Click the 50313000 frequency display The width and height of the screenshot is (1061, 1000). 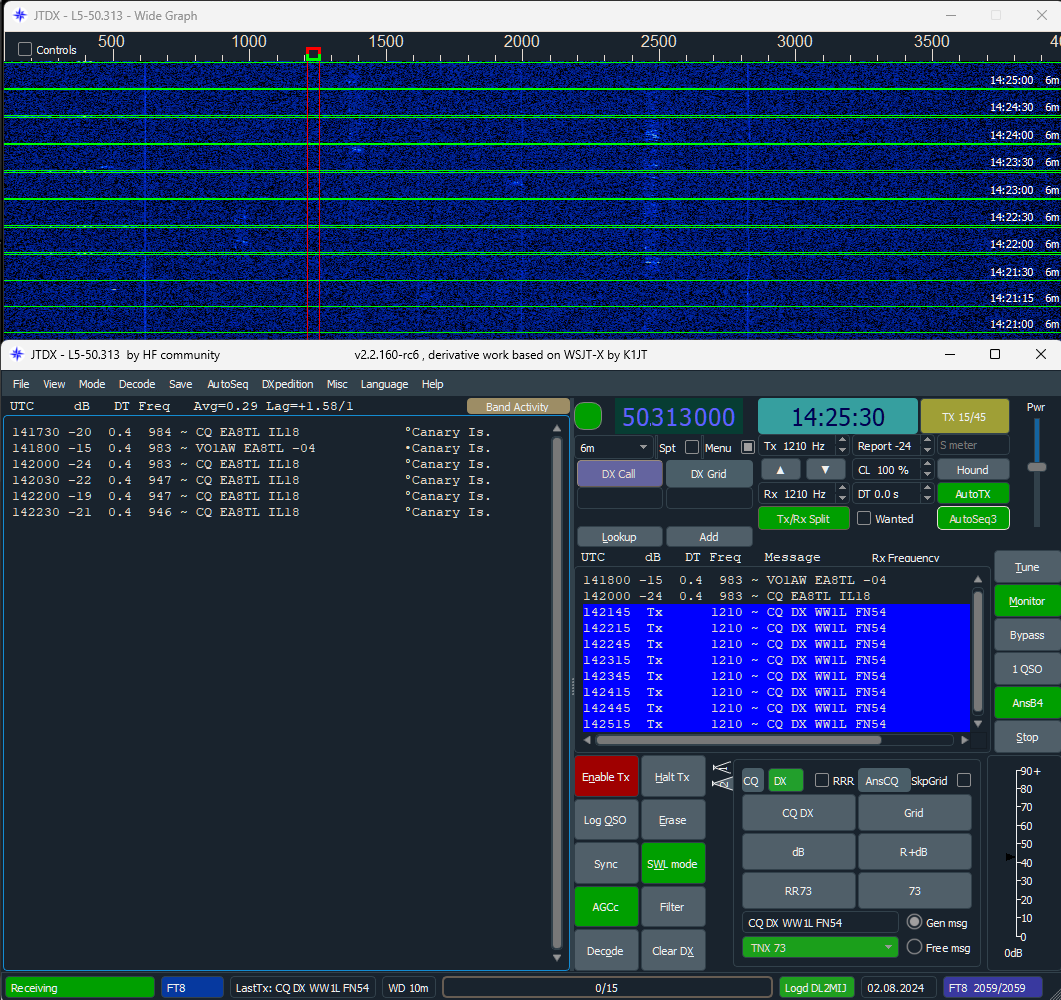678,417
